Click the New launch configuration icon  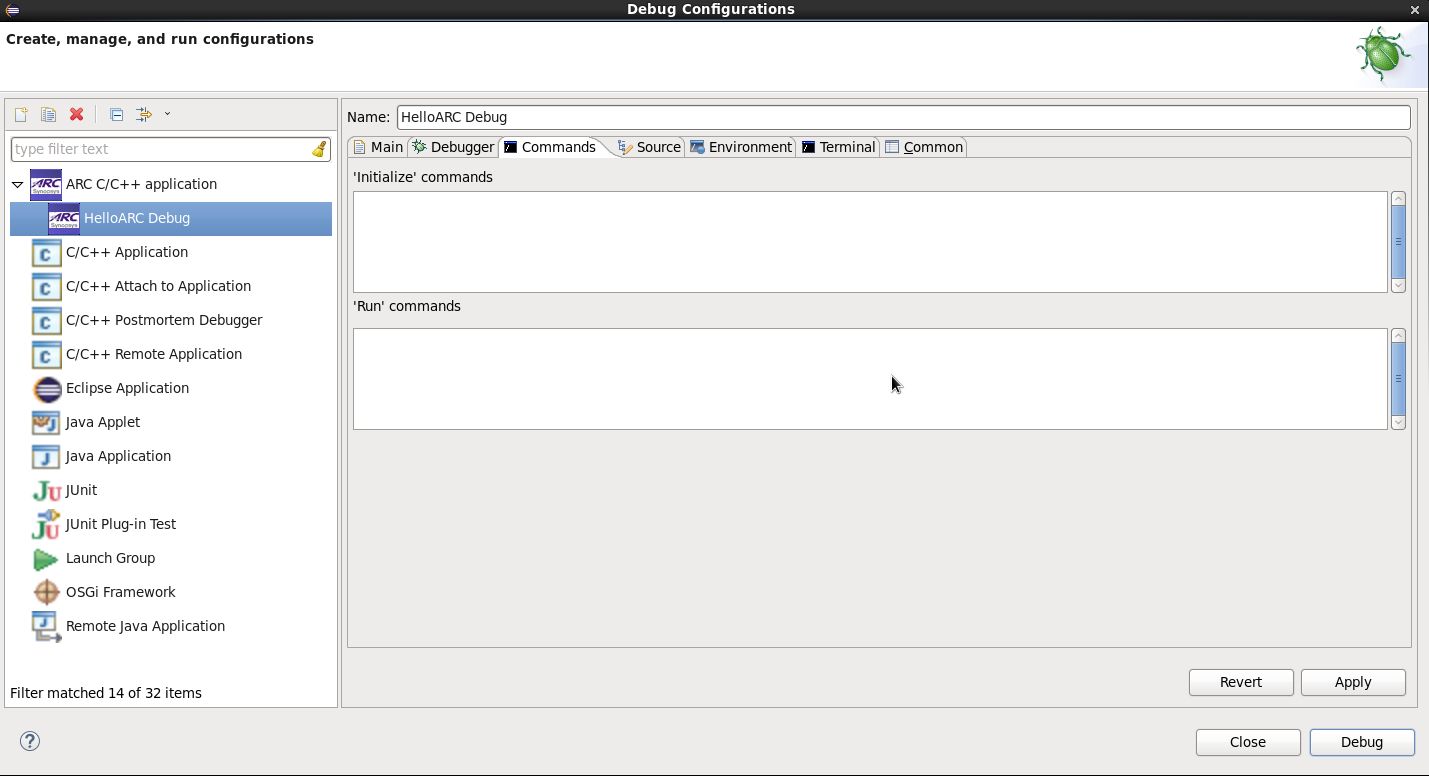(x=20, y=115)
